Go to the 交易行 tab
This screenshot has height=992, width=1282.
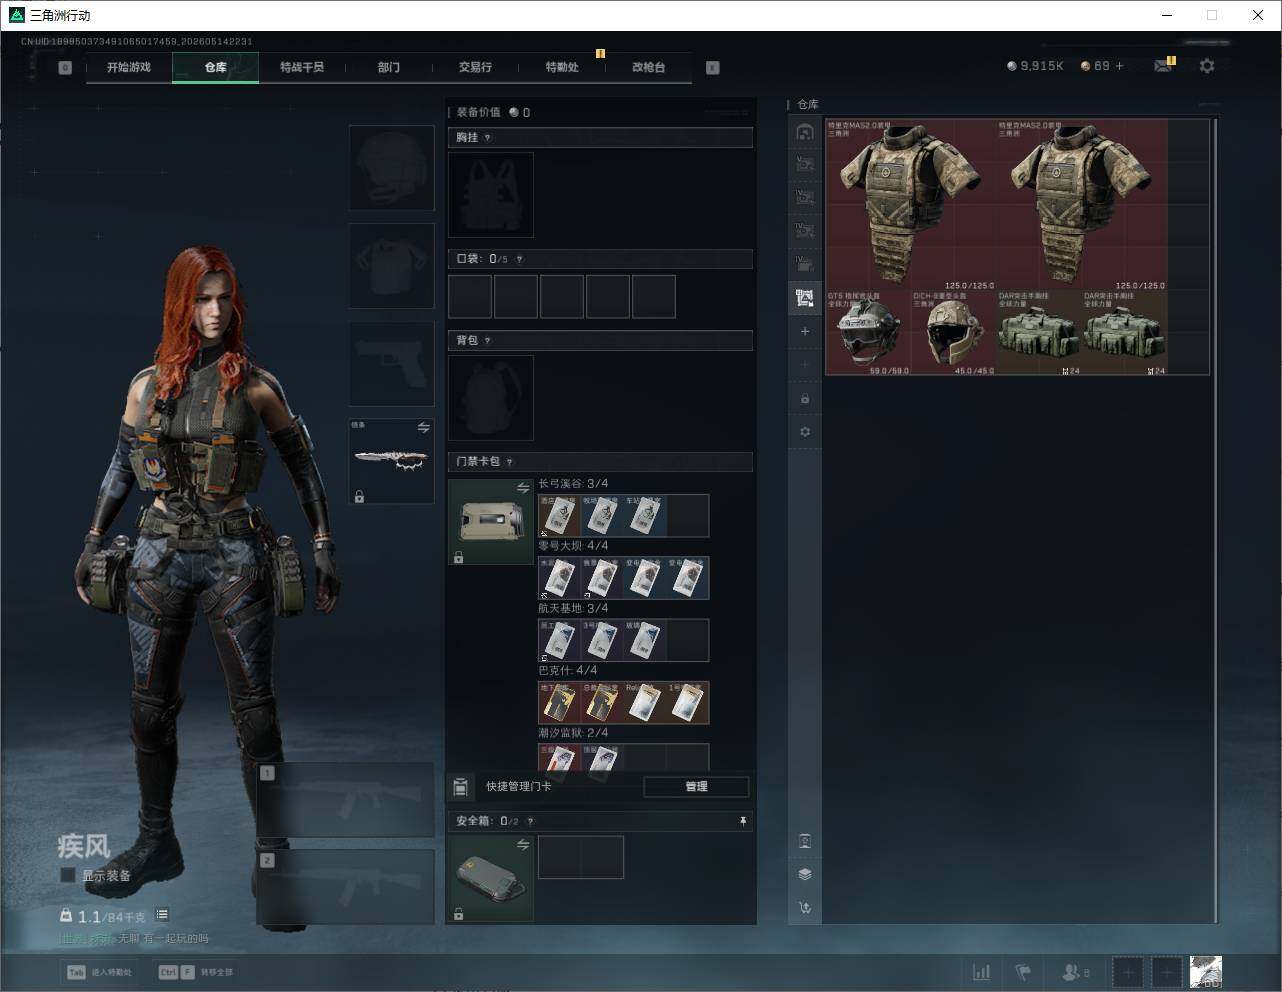tap(475, 67)
